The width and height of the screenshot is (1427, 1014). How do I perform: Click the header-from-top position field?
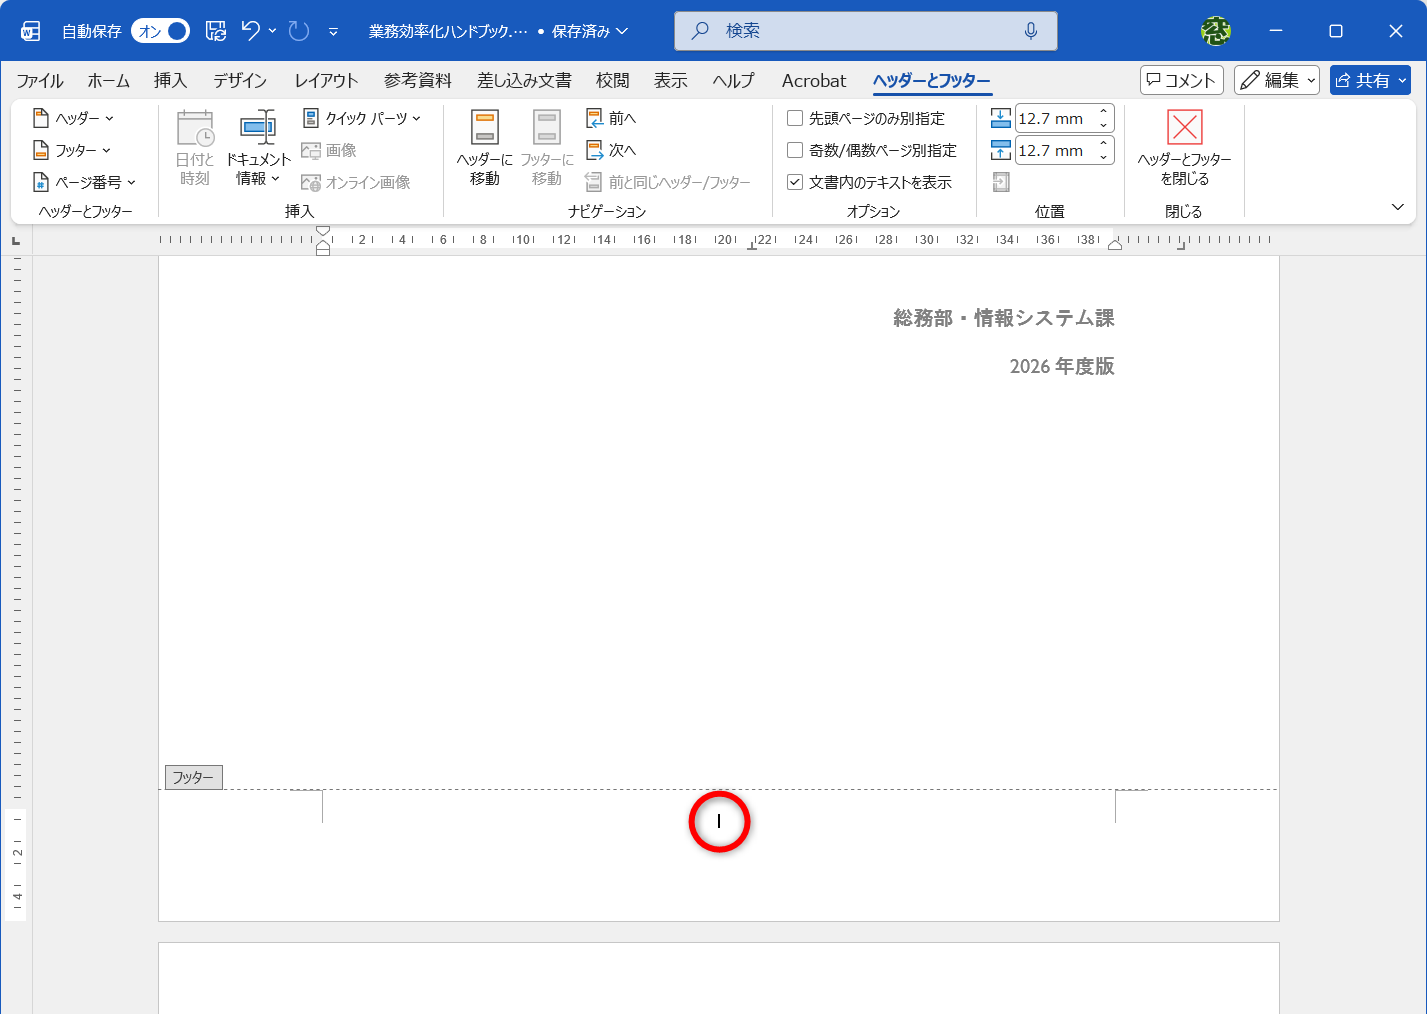1055,118
